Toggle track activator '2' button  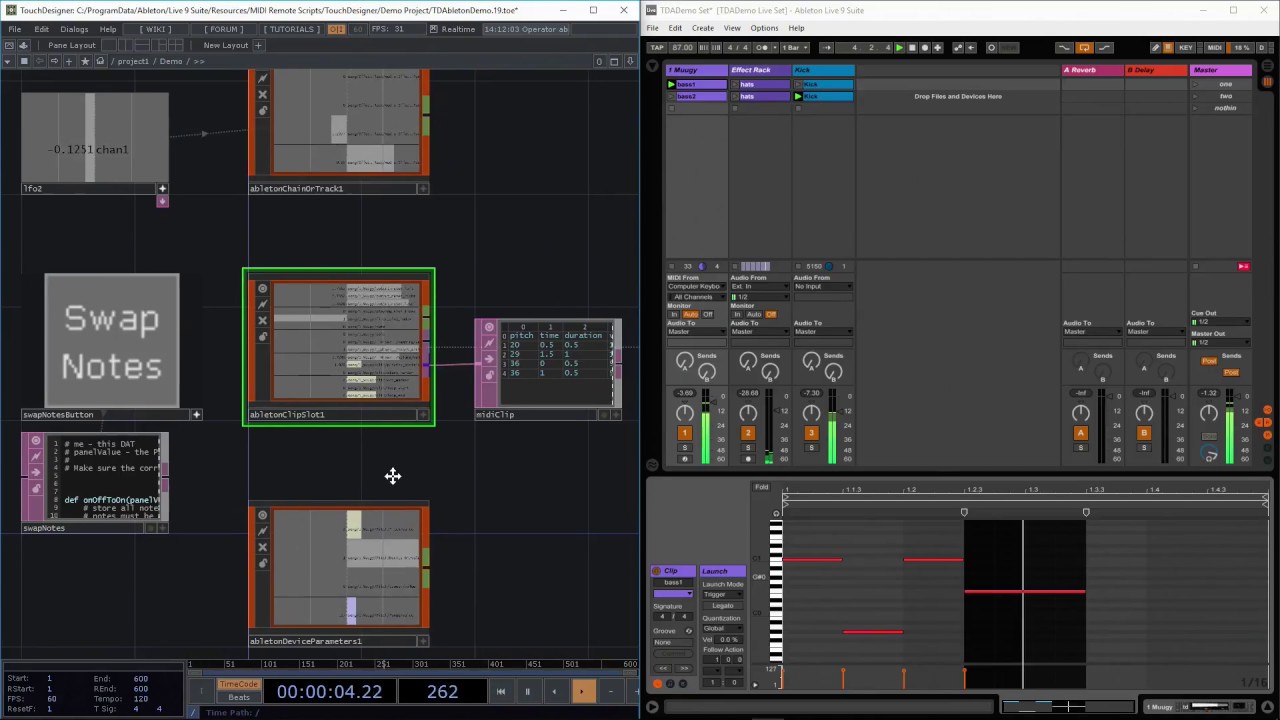(x=748, y=433)
